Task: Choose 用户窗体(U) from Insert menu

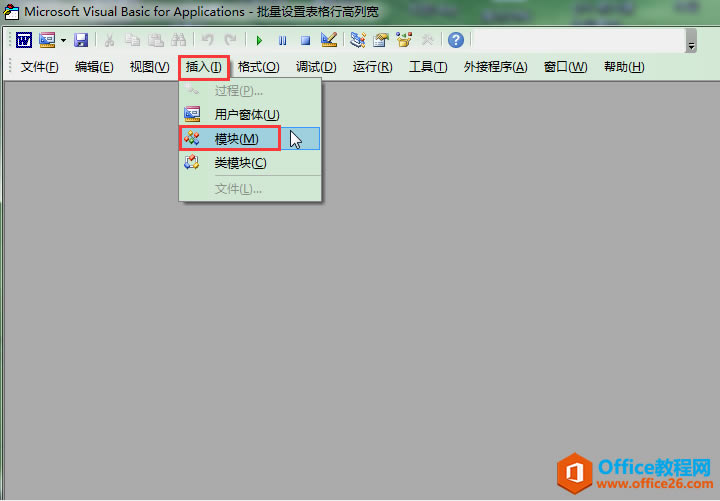Action: click(x=250, y=114)
